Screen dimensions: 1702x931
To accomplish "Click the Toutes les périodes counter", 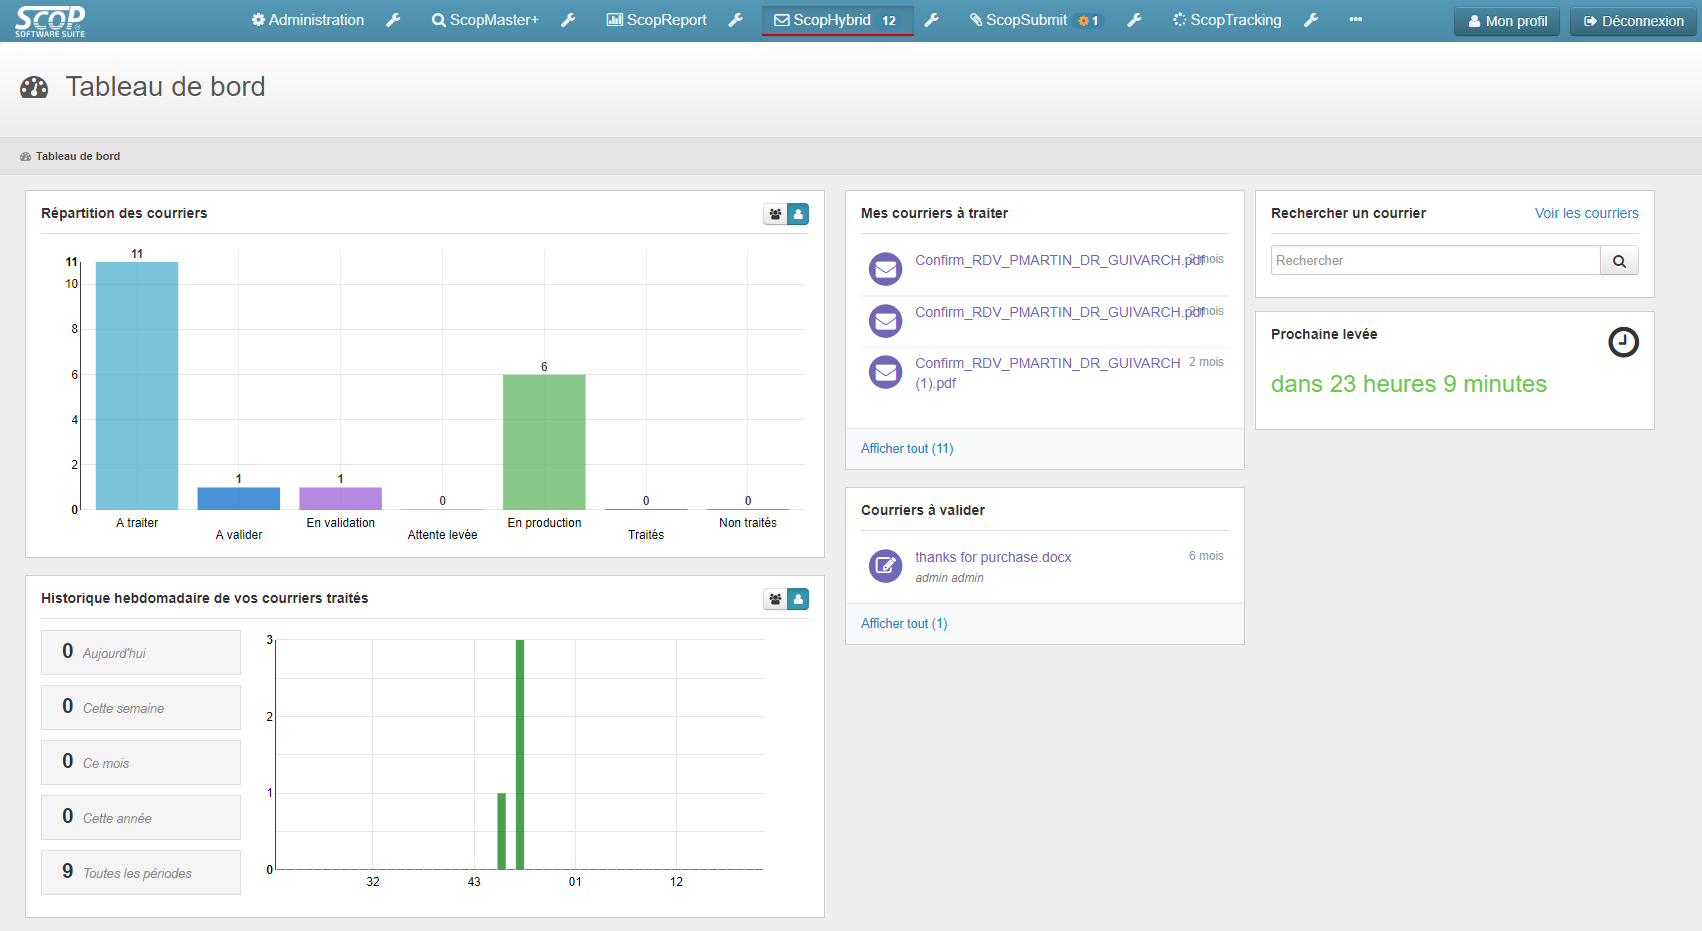I will pyautogui.click(x=141, y=872).
